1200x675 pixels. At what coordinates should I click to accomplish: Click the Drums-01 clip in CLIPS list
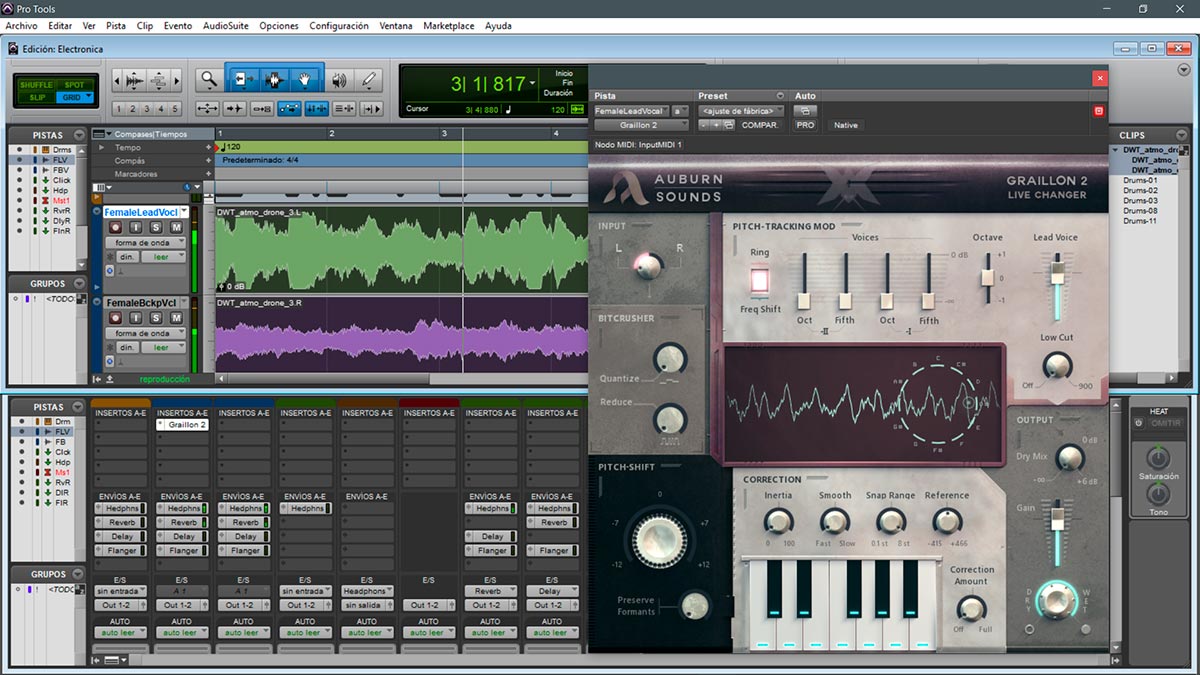1140,181
